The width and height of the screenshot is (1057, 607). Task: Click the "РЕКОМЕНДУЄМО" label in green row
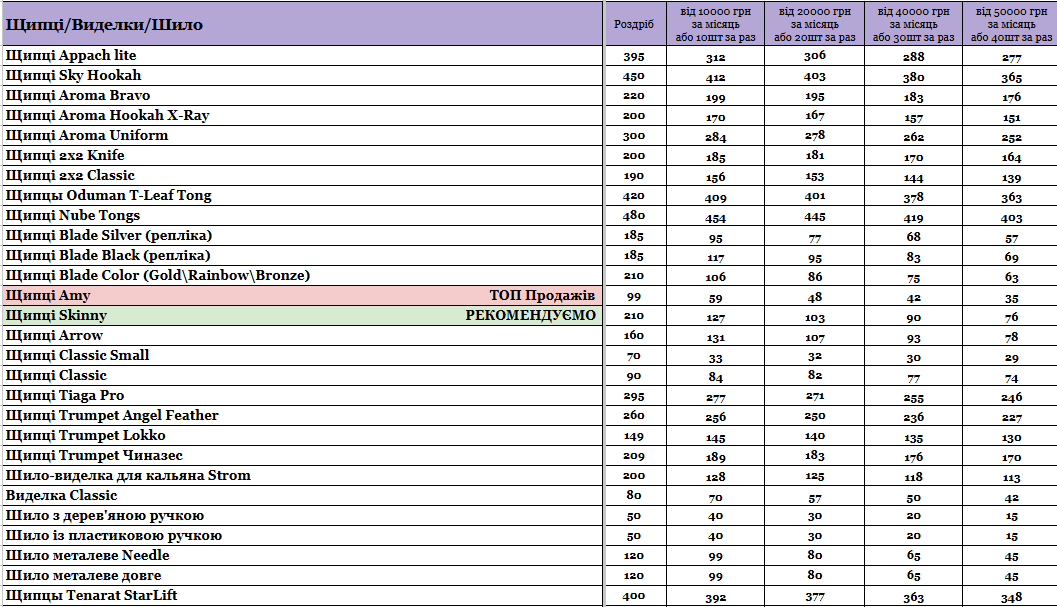[530, 316]
